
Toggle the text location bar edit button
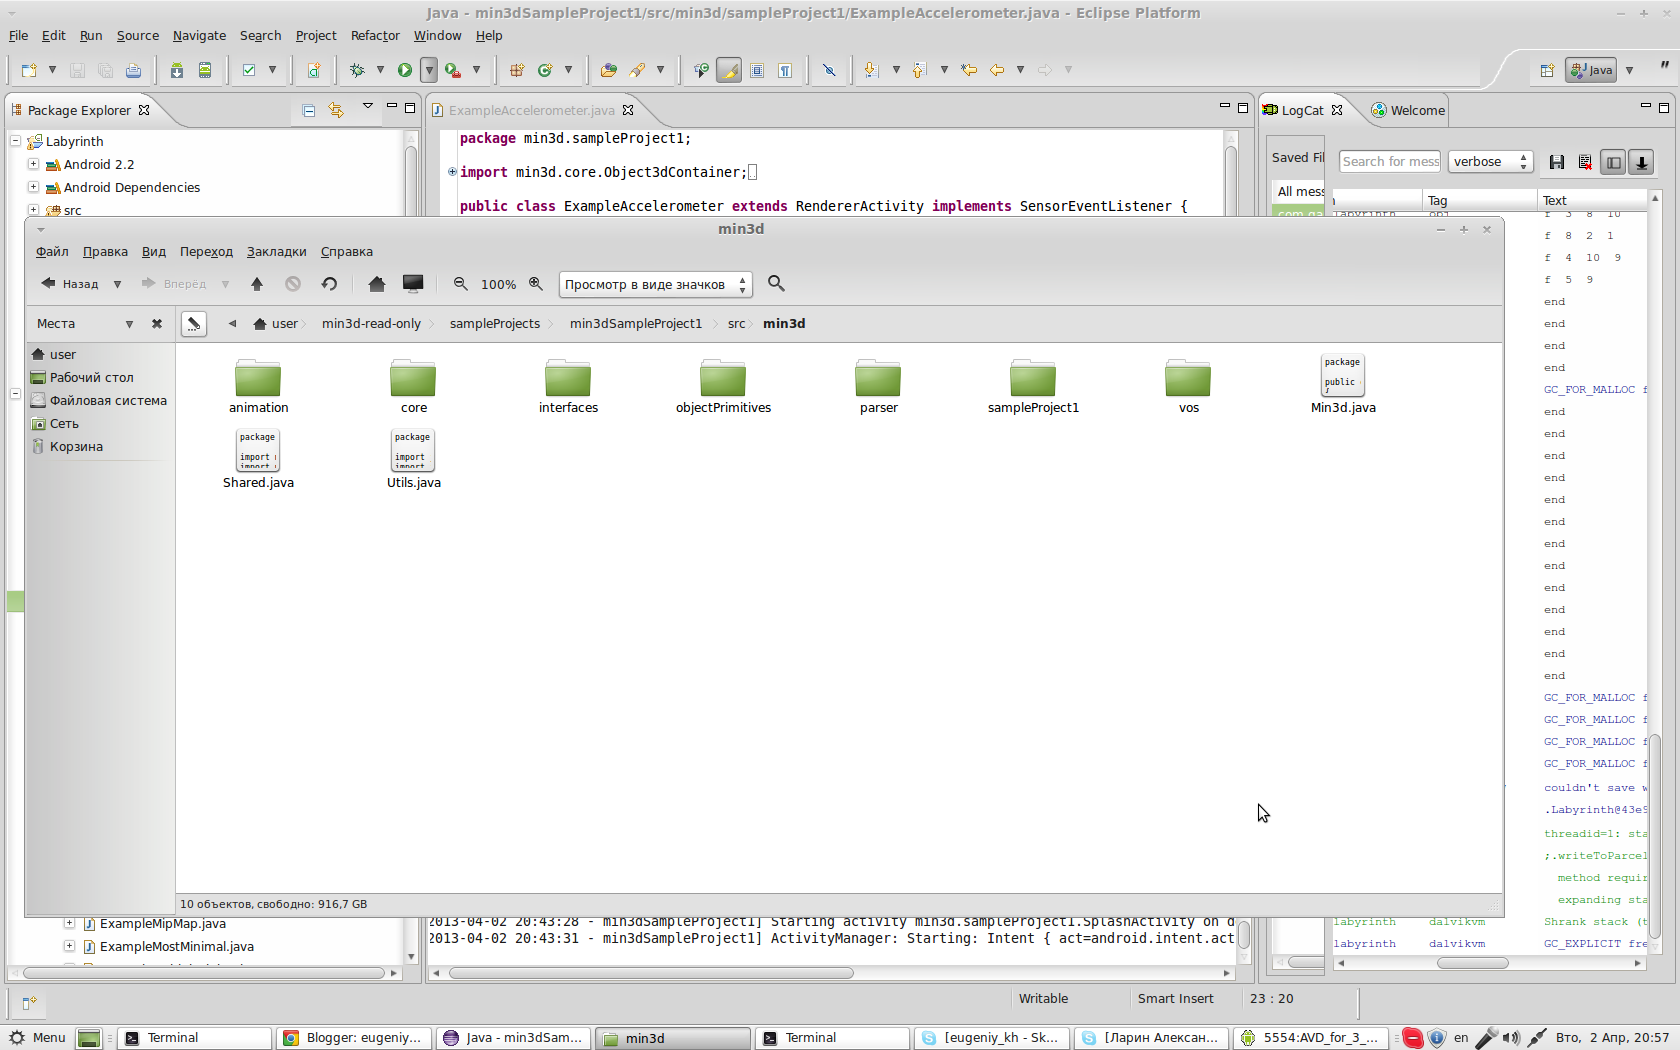tap(194, 324)
